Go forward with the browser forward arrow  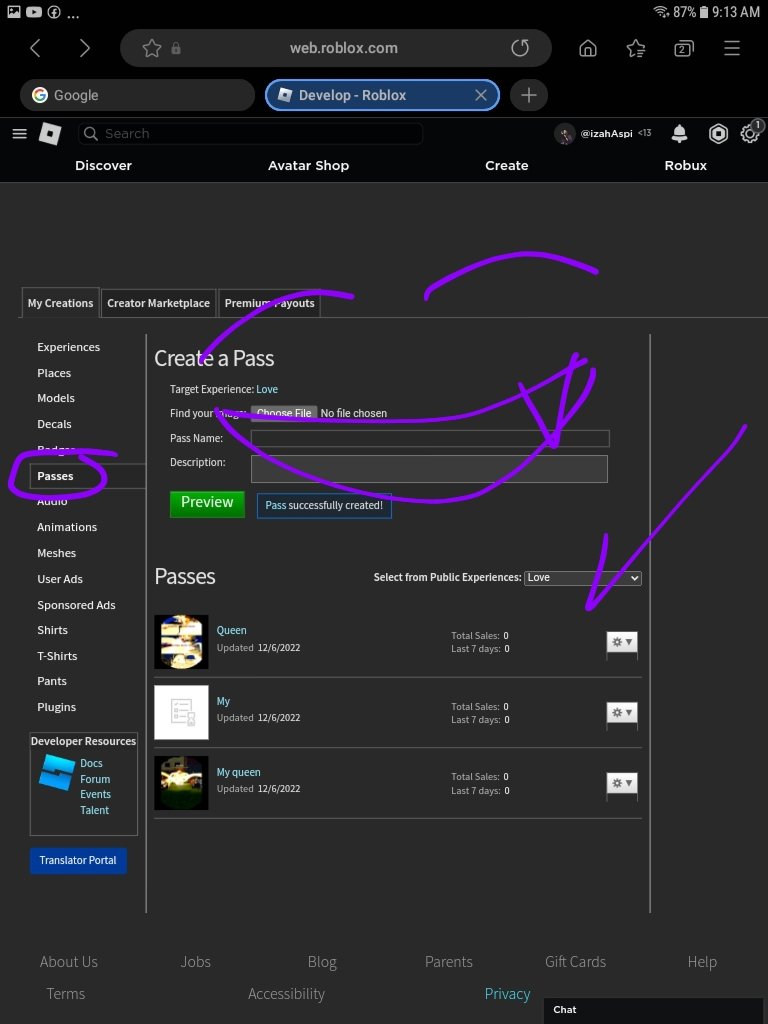point(84,48)
